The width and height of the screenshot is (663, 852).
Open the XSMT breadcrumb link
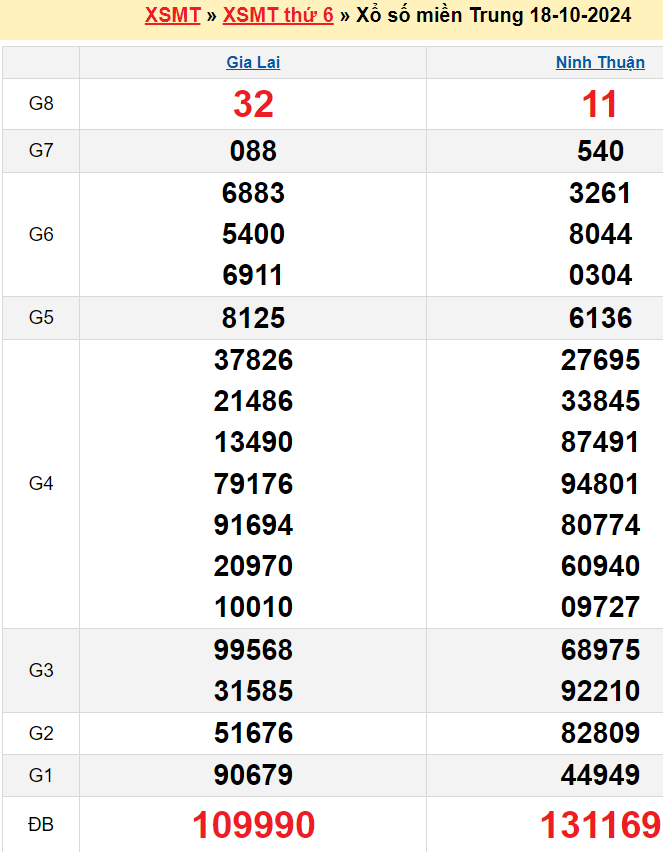click(172, 15)
